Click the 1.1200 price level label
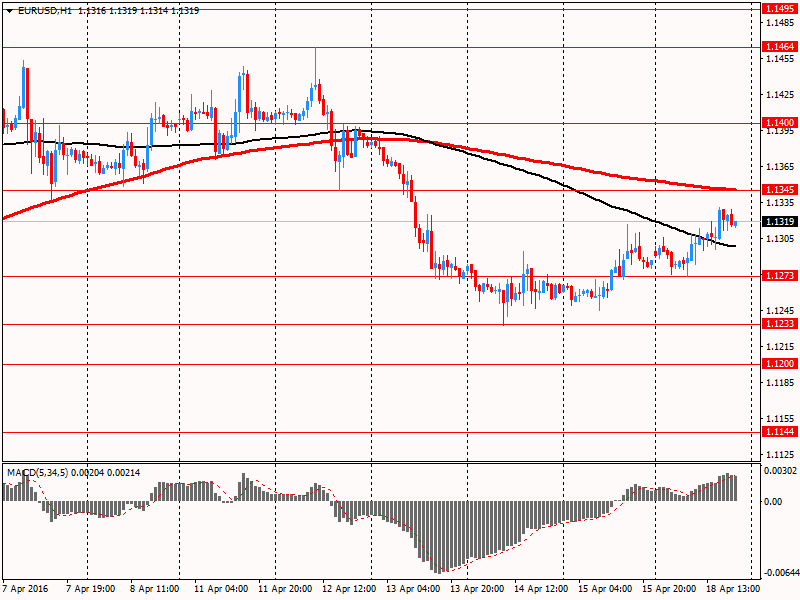The image size is (800, 600). (x=780, y=363)
